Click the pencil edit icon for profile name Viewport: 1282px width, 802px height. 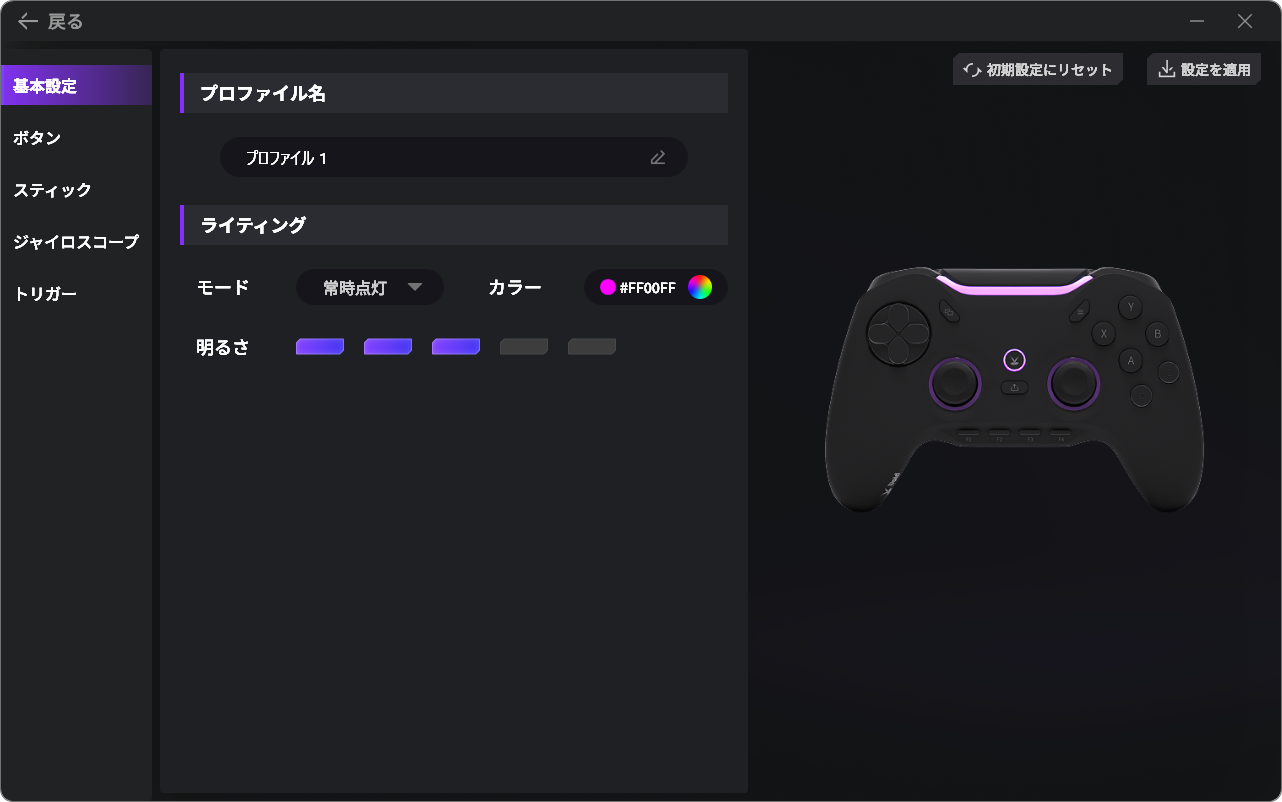pos(657,157)
